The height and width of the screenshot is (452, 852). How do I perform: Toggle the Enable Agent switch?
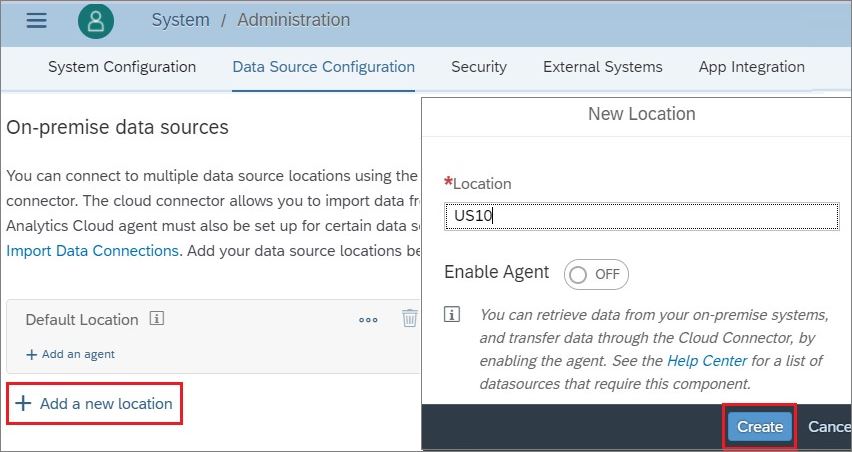pos(596,274)
